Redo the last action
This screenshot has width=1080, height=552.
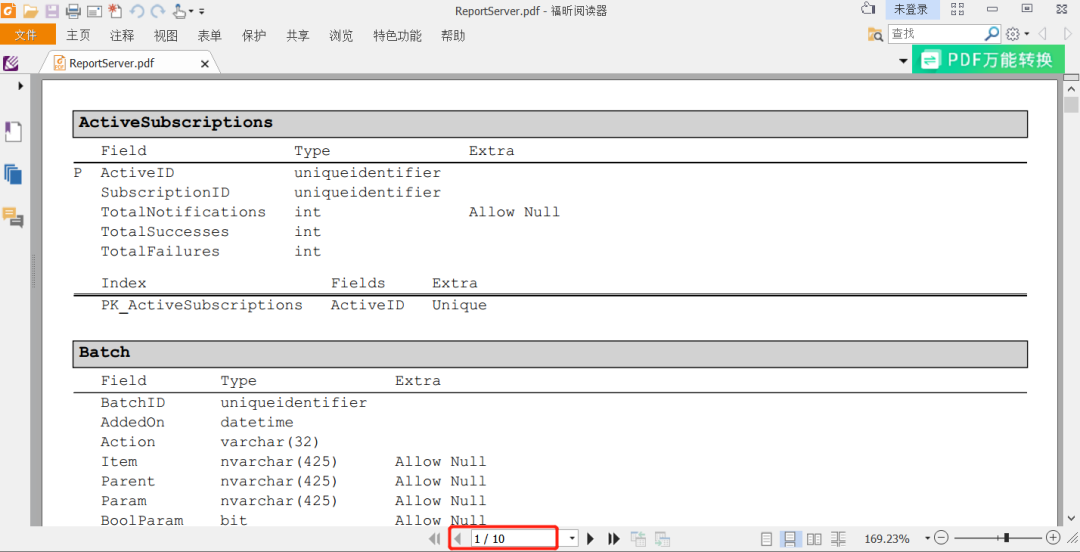click(158, 11)
